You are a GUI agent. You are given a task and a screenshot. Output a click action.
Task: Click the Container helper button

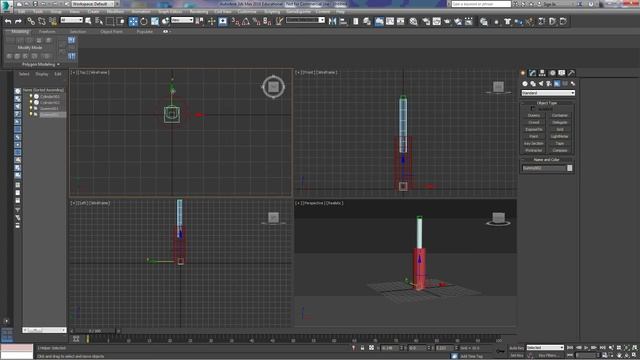tap(560, 116)
